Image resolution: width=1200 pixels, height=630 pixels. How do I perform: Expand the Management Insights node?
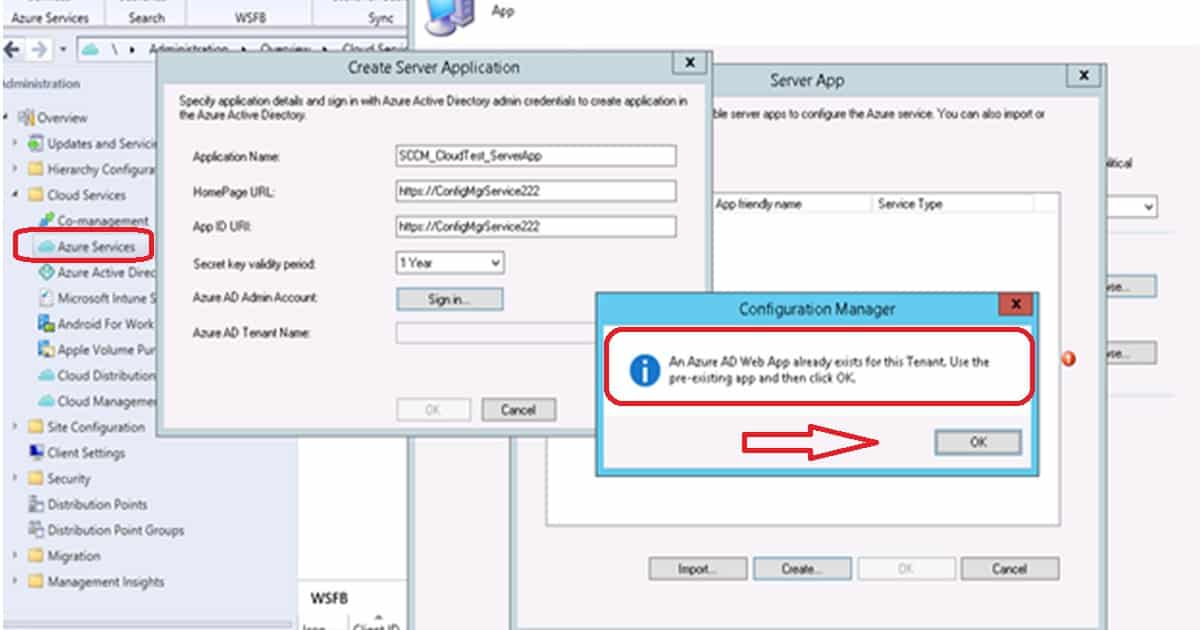(x=15, y=582)
